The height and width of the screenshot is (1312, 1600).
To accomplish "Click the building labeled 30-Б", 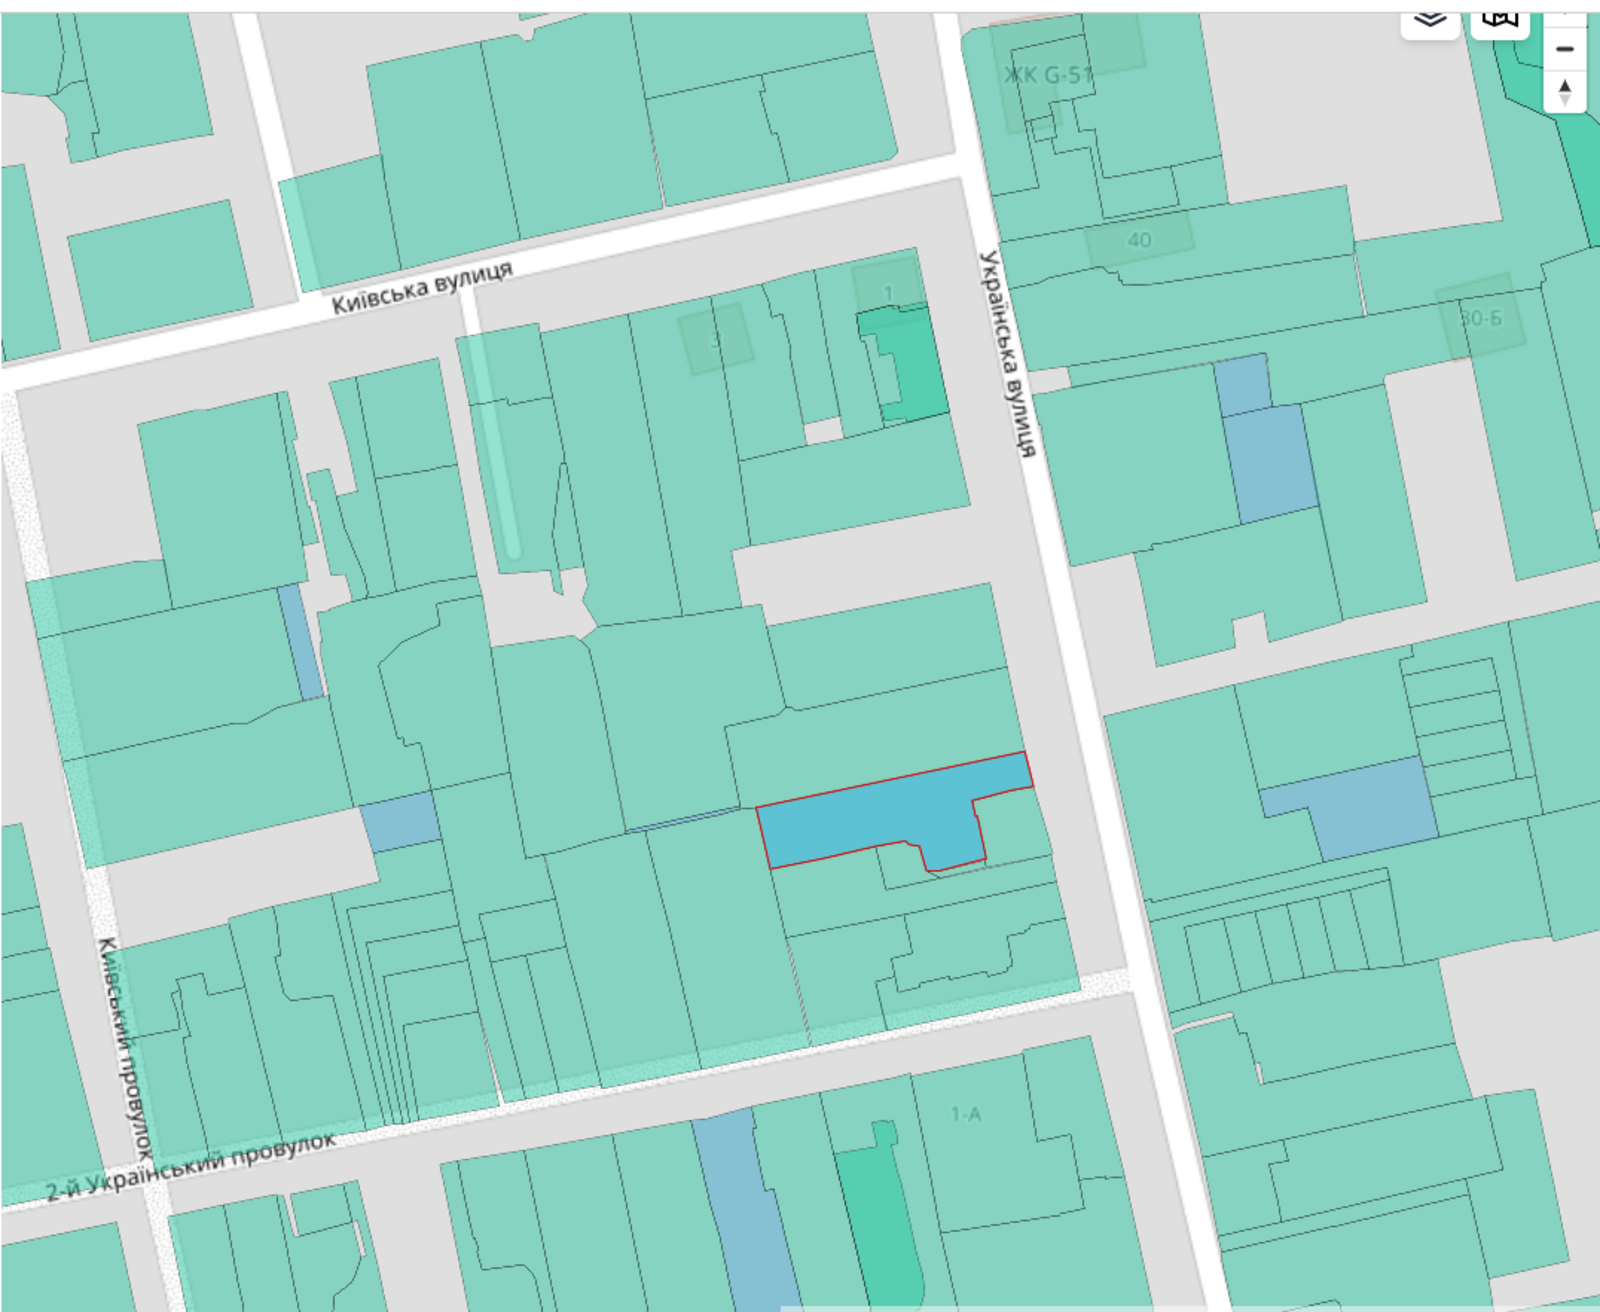I will point(1481,318).
